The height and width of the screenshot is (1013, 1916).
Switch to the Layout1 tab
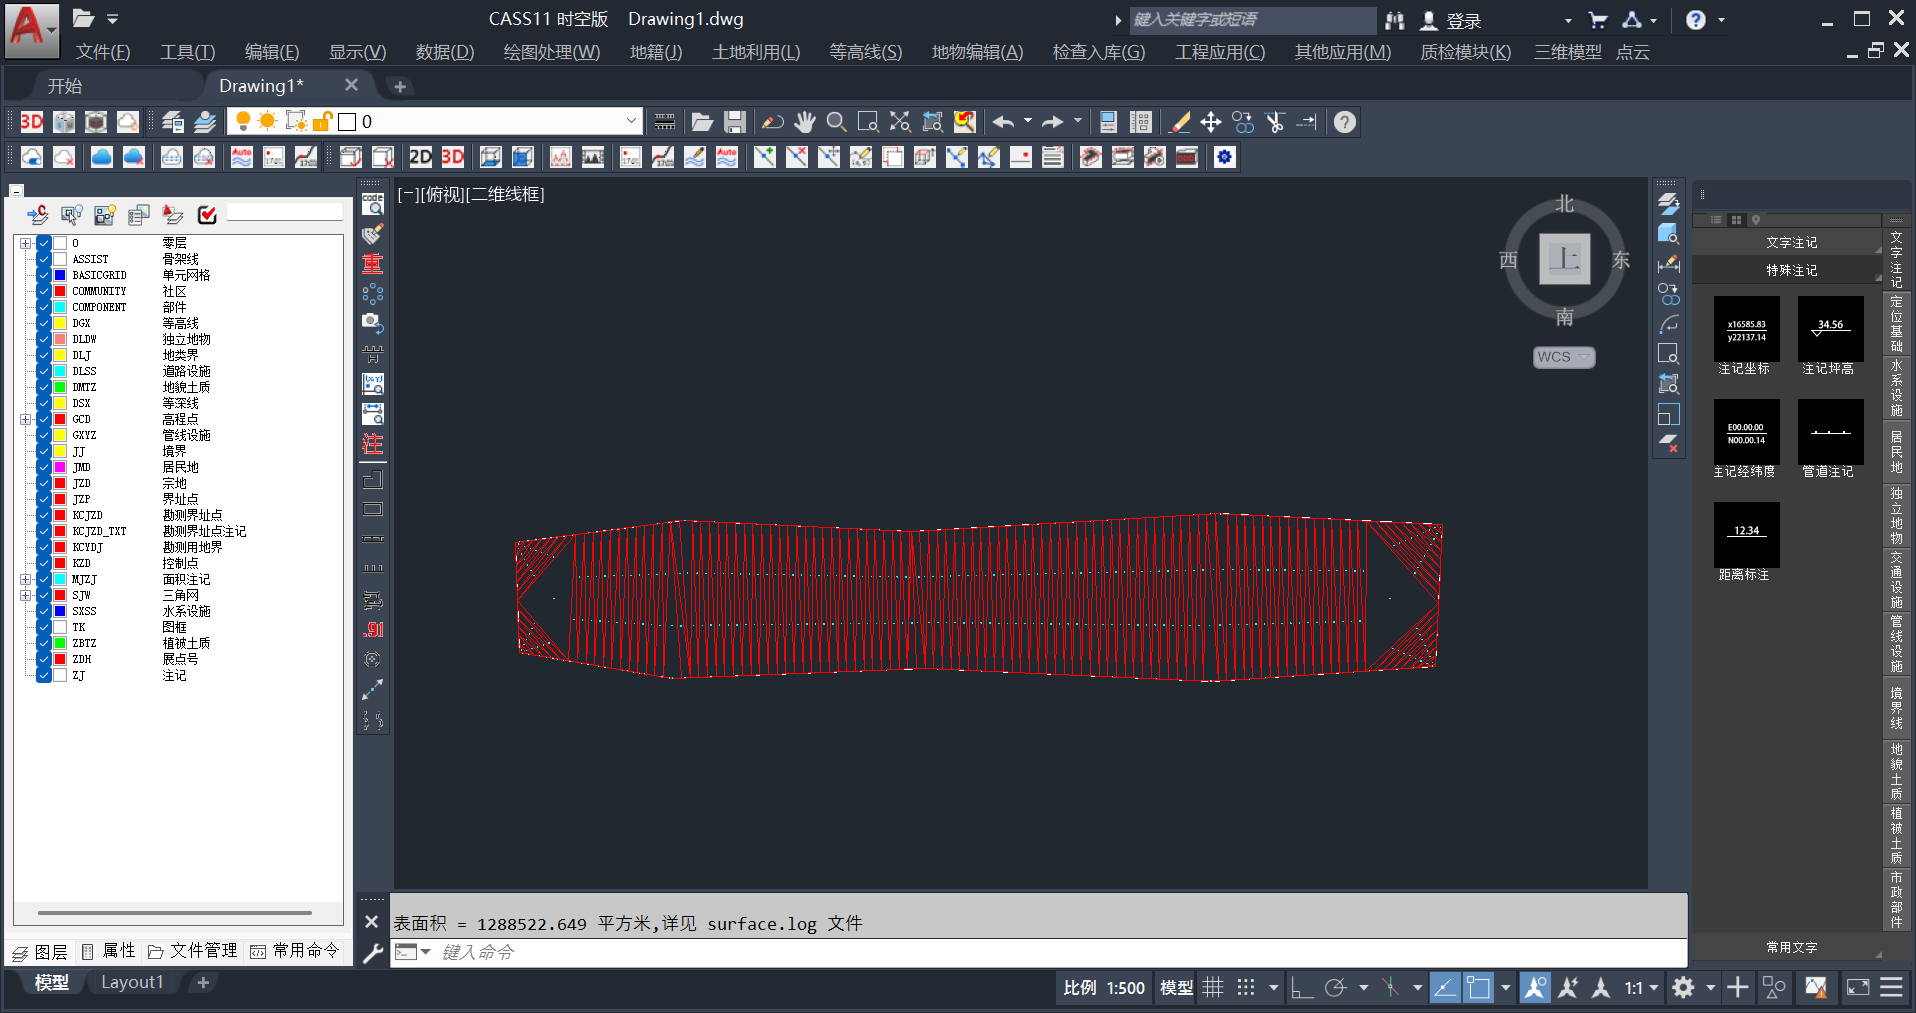click(x=131, y=982)
